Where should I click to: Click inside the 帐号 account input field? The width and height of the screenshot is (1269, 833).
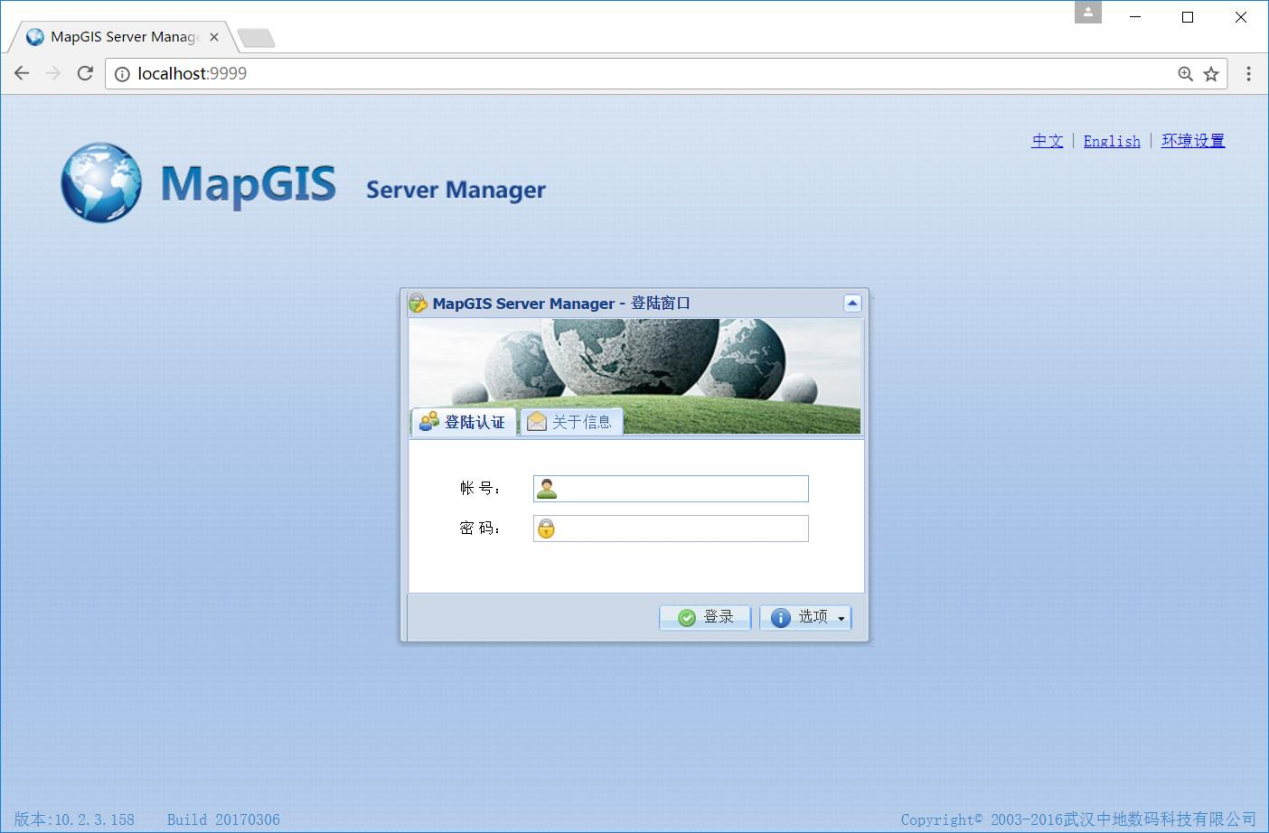tap(680, 488)
